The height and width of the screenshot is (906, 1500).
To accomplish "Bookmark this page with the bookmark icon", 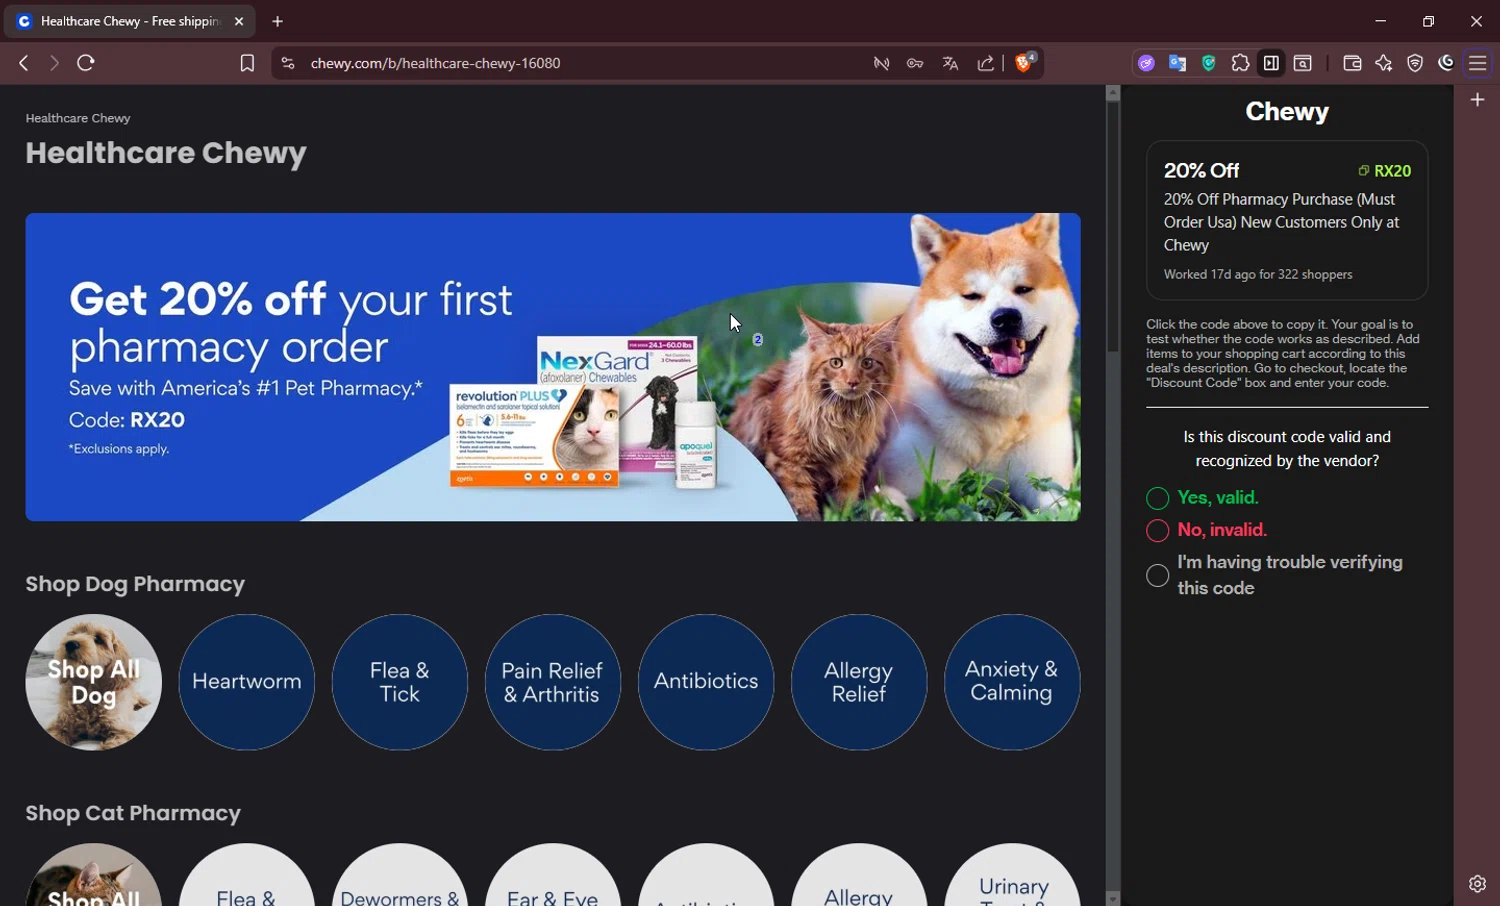I will click(x=247, y=63).
